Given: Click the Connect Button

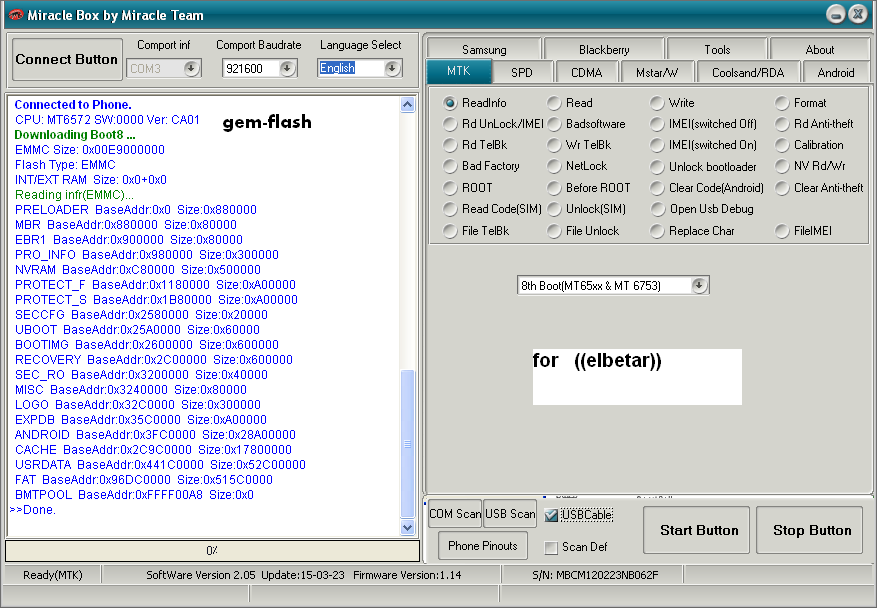Looking at the screenshot, I should coord(67,59).
